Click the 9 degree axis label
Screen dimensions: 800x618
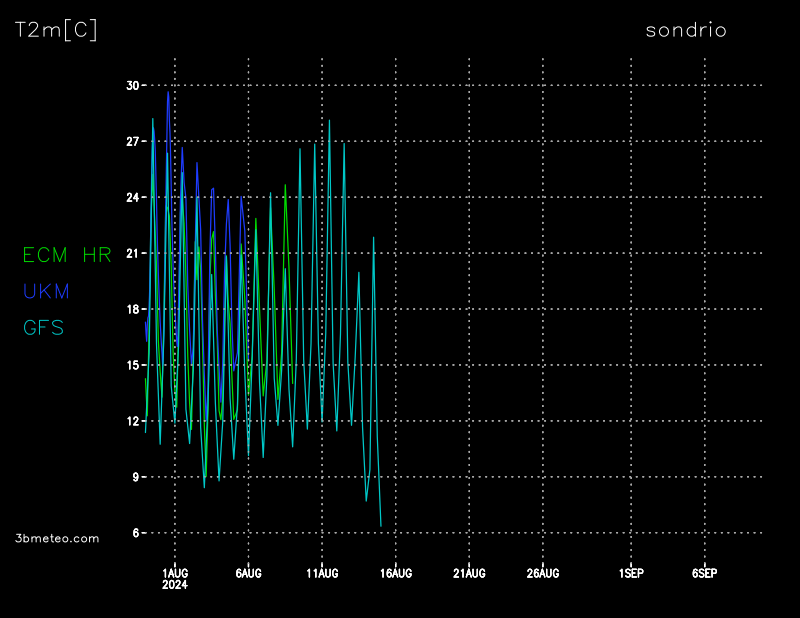[135, 478]
